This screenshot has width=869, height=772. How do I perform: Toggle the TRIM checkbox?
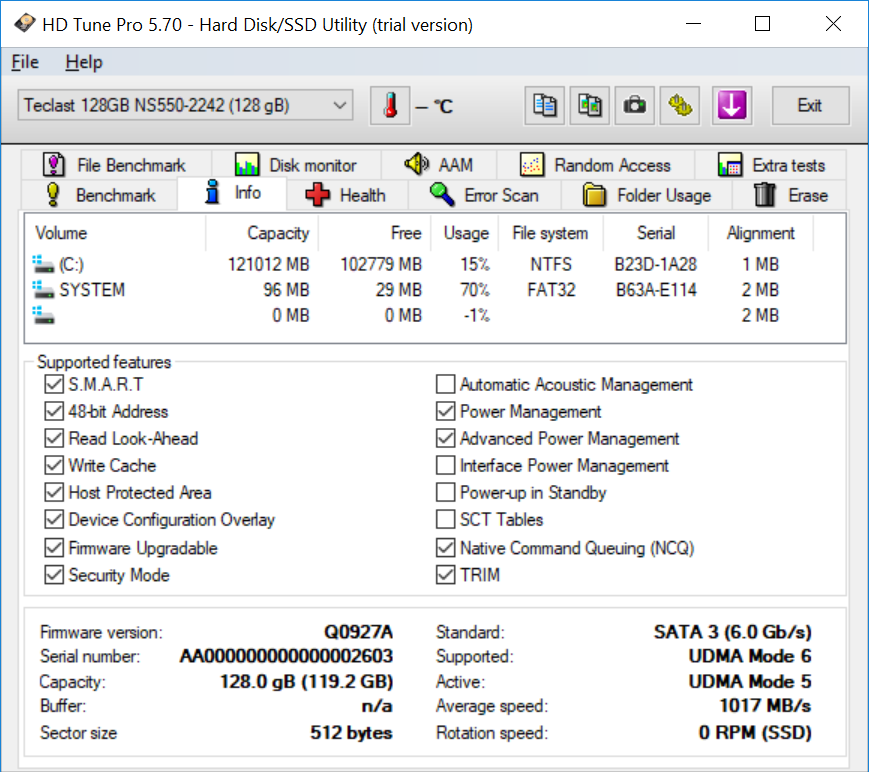click(x=446, y=575)
